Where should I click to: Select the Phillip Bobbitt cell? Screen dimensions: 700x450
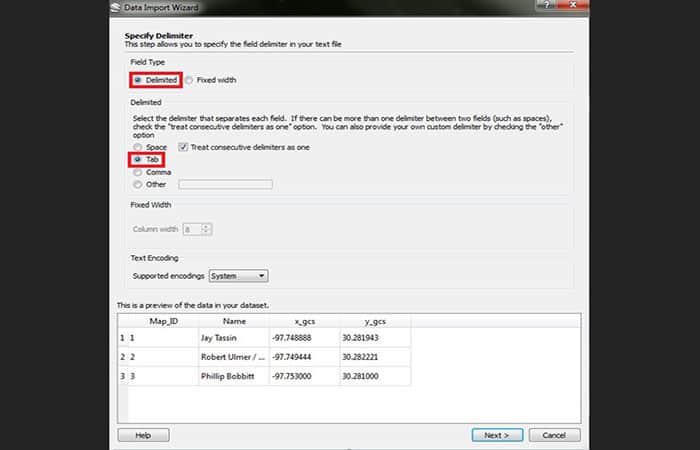(x=234, y=376)
